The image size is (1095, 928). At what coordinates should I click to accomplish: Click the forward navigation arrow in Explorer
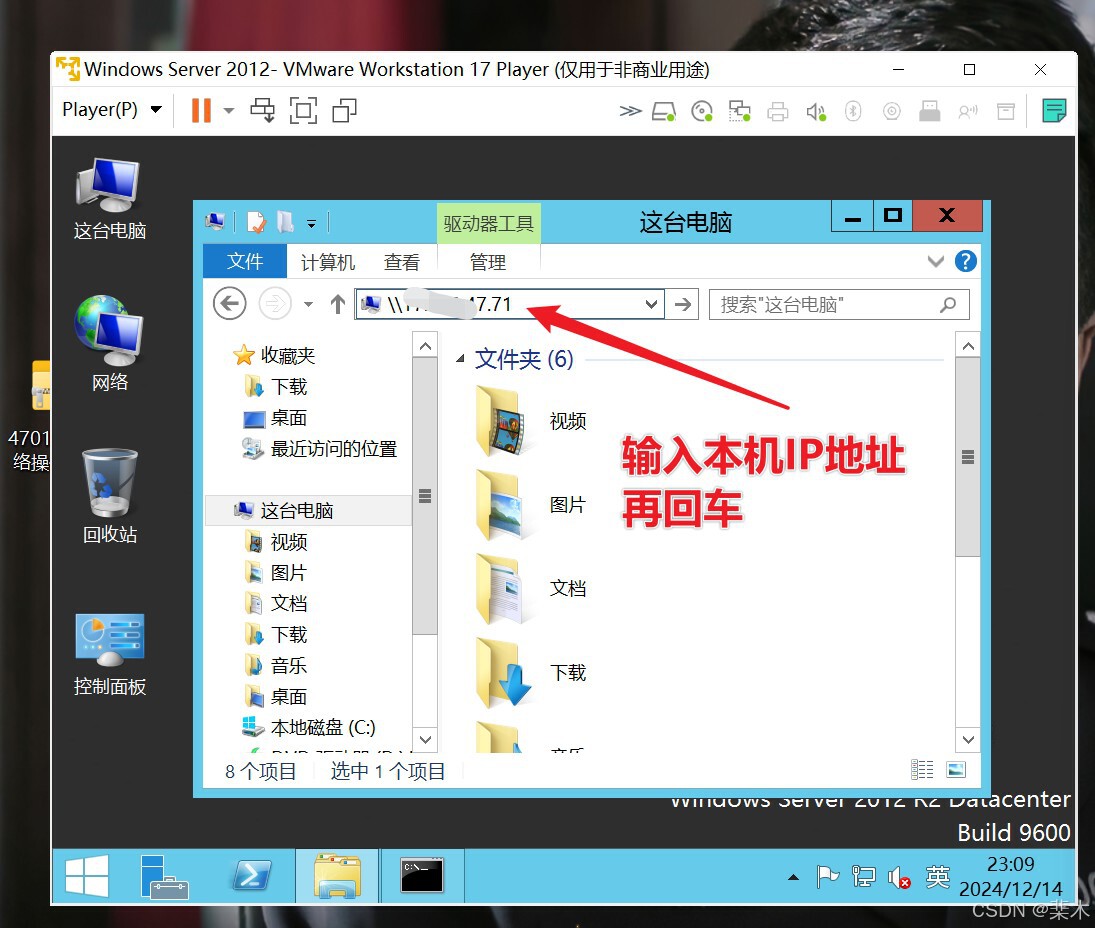tap(275, 304)
